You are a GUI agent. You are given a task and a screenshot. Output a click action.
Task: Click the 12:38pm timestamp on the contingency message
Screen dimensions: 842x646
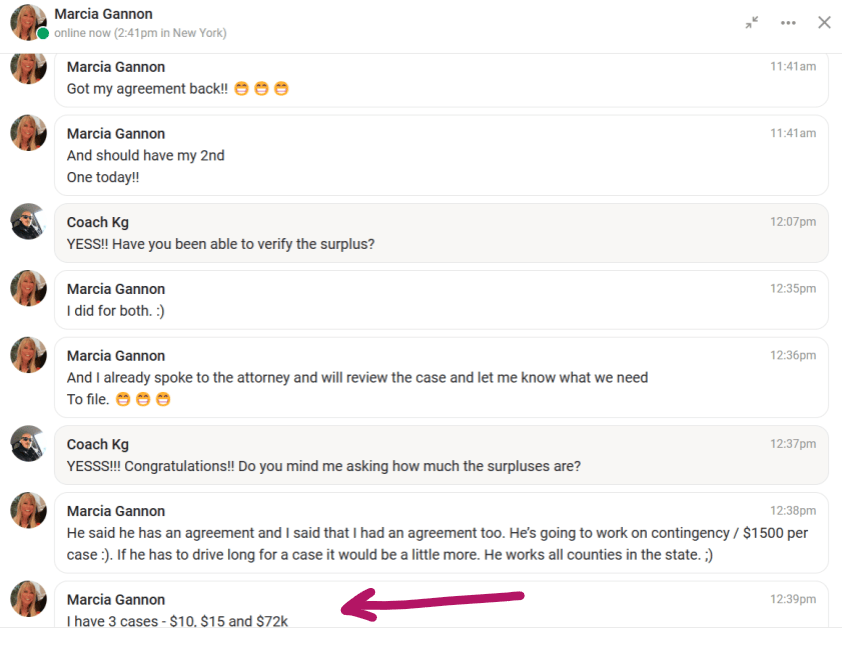click(x=792, y=511)
